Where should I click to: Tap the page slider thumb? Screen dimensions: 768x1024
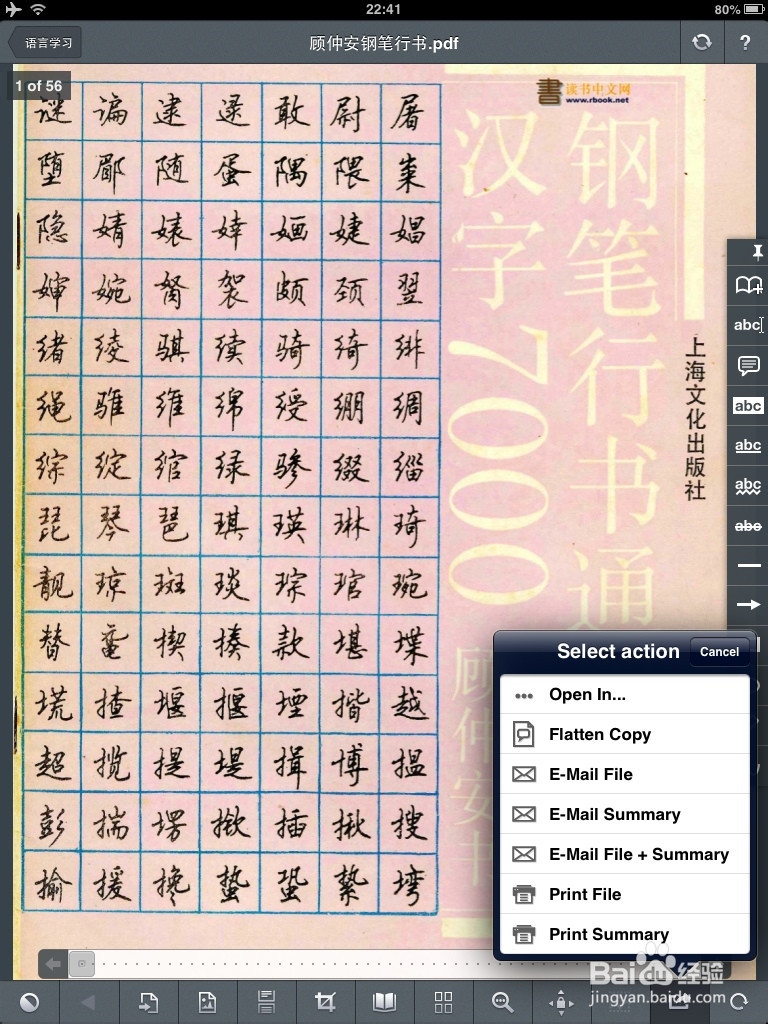82,963
